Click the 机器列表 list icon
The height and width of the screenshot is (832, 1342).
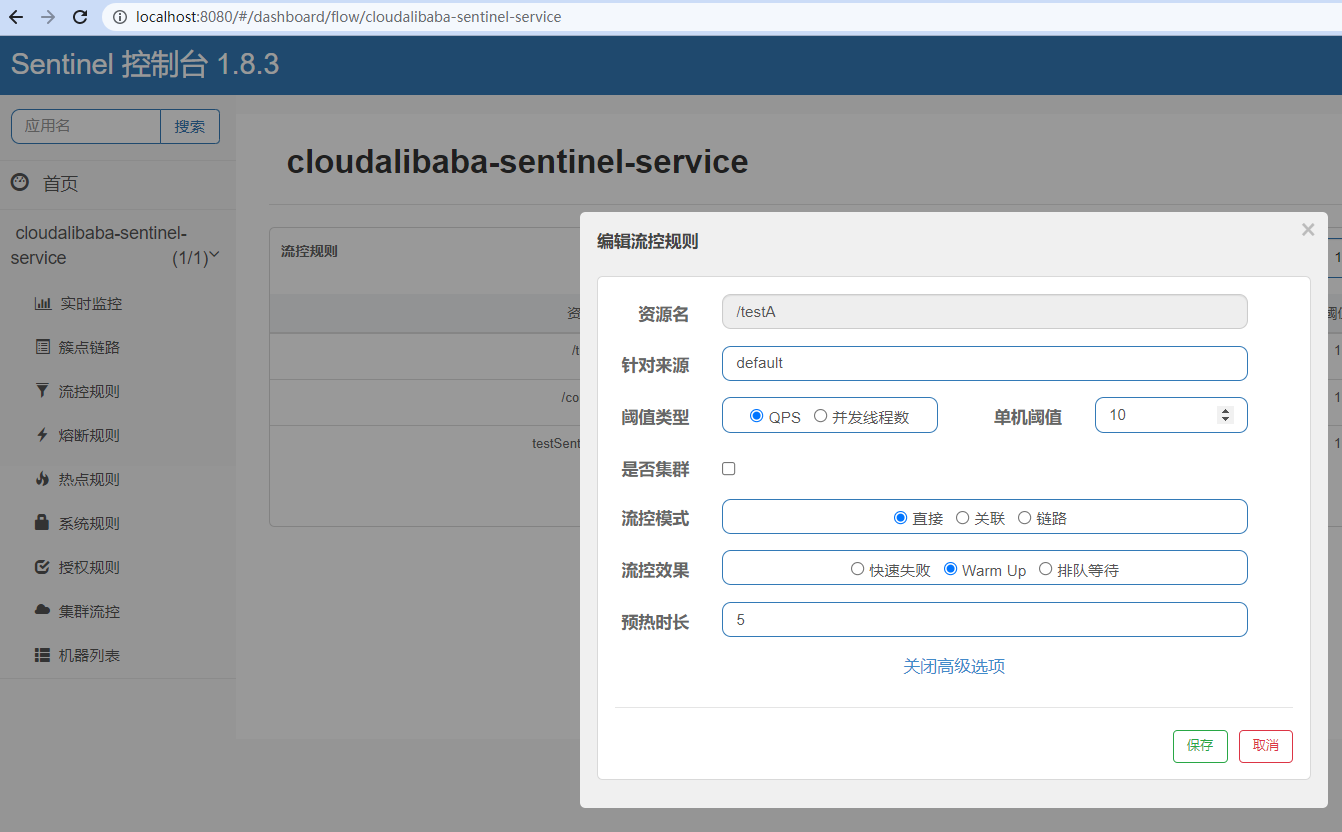tap(42, 655)
